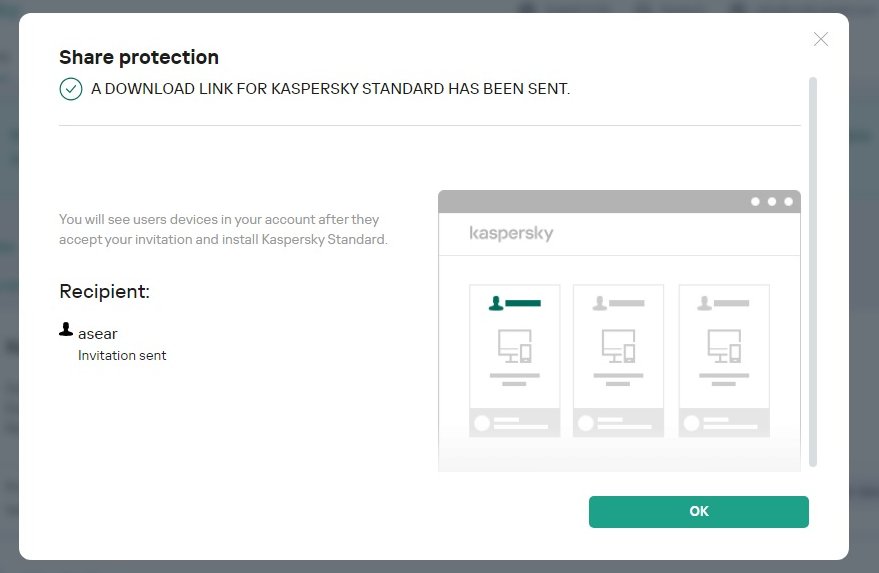Click the user silhouette icon beside asear

[x=66, y=329]
